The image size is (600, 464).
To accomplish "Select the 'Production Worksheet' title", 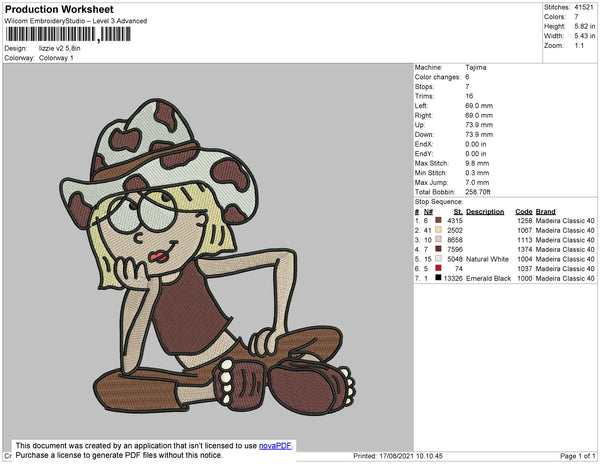I will tap(59, 10).
